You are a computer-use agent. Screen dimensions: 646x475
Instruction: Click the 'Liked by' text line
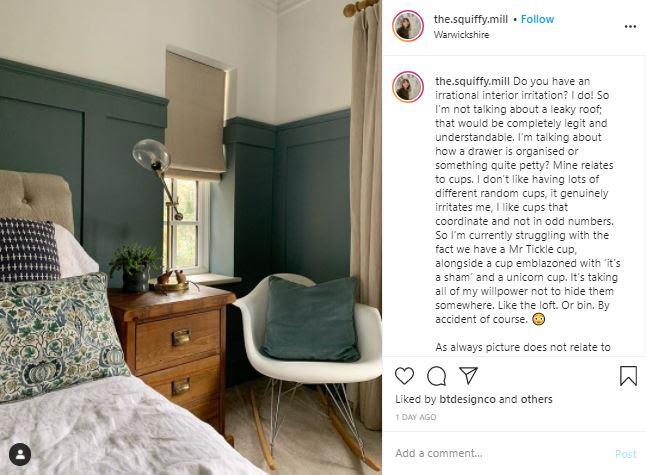[474, 399]
